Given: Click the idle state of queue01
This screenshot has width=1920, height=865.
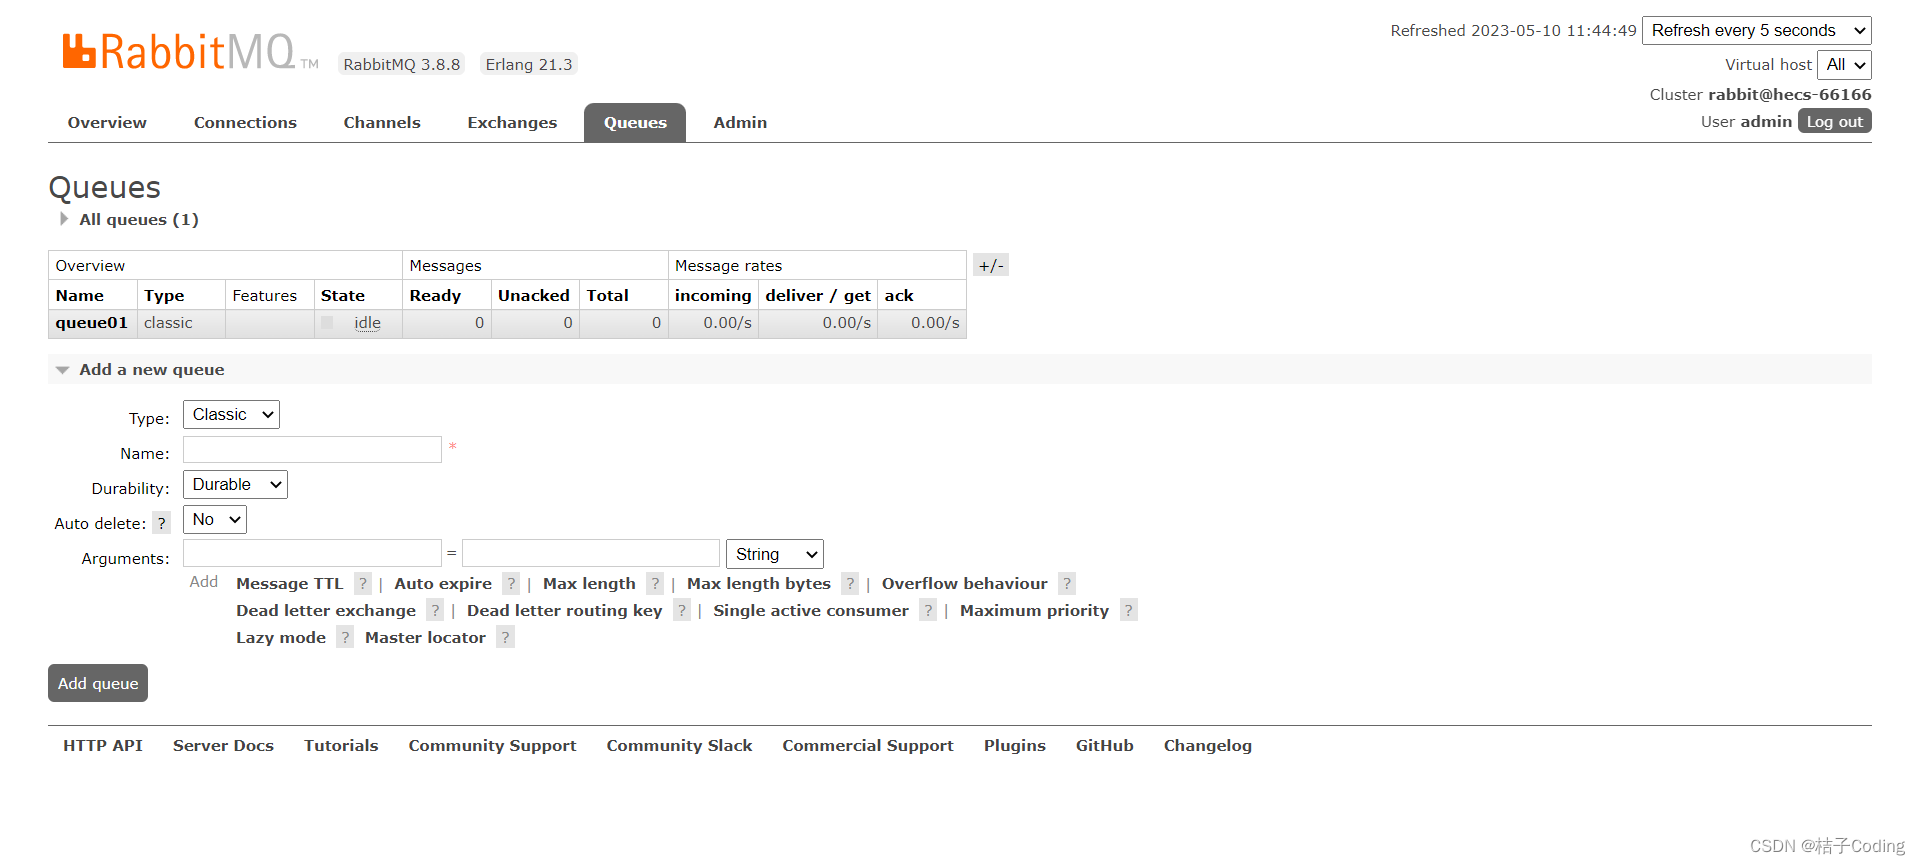Looking at the screenshot, I should click(x=367, y=323).
